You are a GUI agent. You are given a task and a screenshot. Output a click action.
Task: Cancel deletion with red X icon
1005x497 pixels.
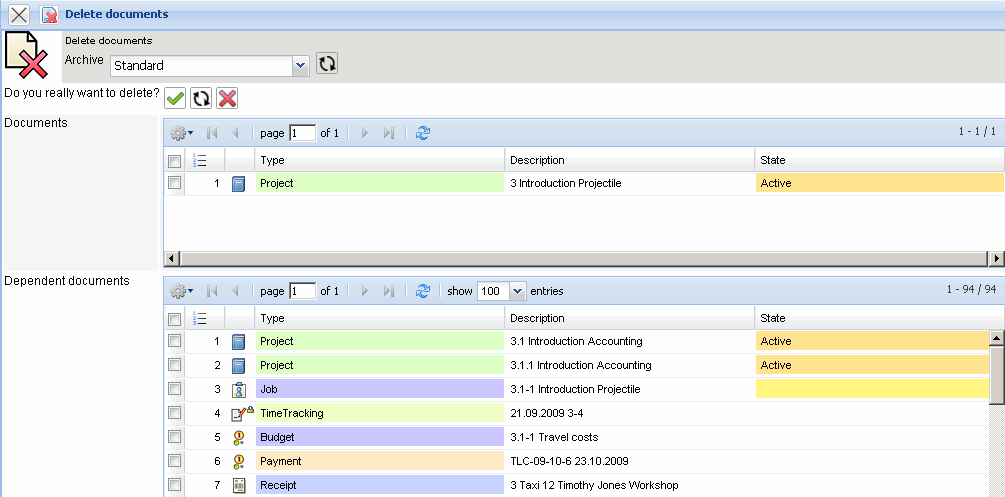227,97
